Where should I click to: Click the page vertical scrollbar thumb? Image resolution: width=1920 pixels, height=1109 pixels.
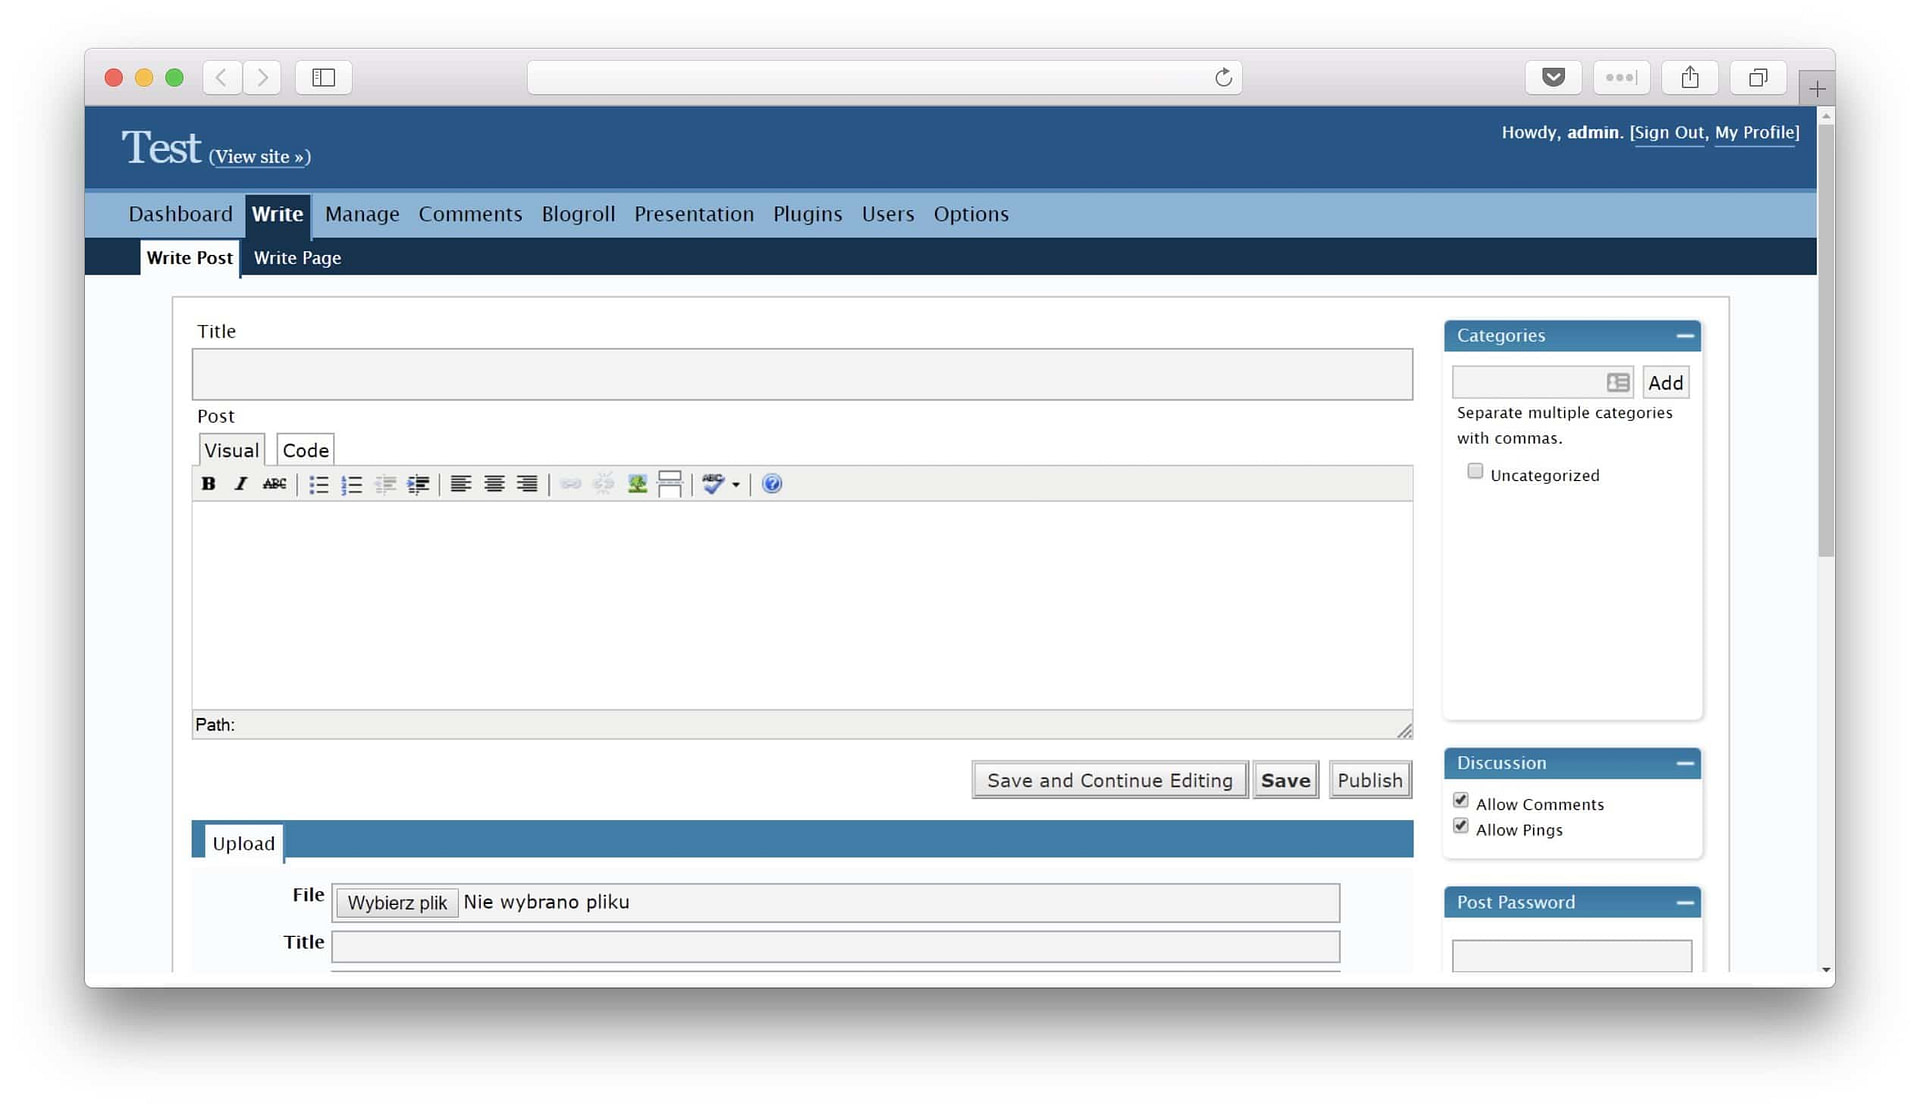click(x=1826, y=340)
